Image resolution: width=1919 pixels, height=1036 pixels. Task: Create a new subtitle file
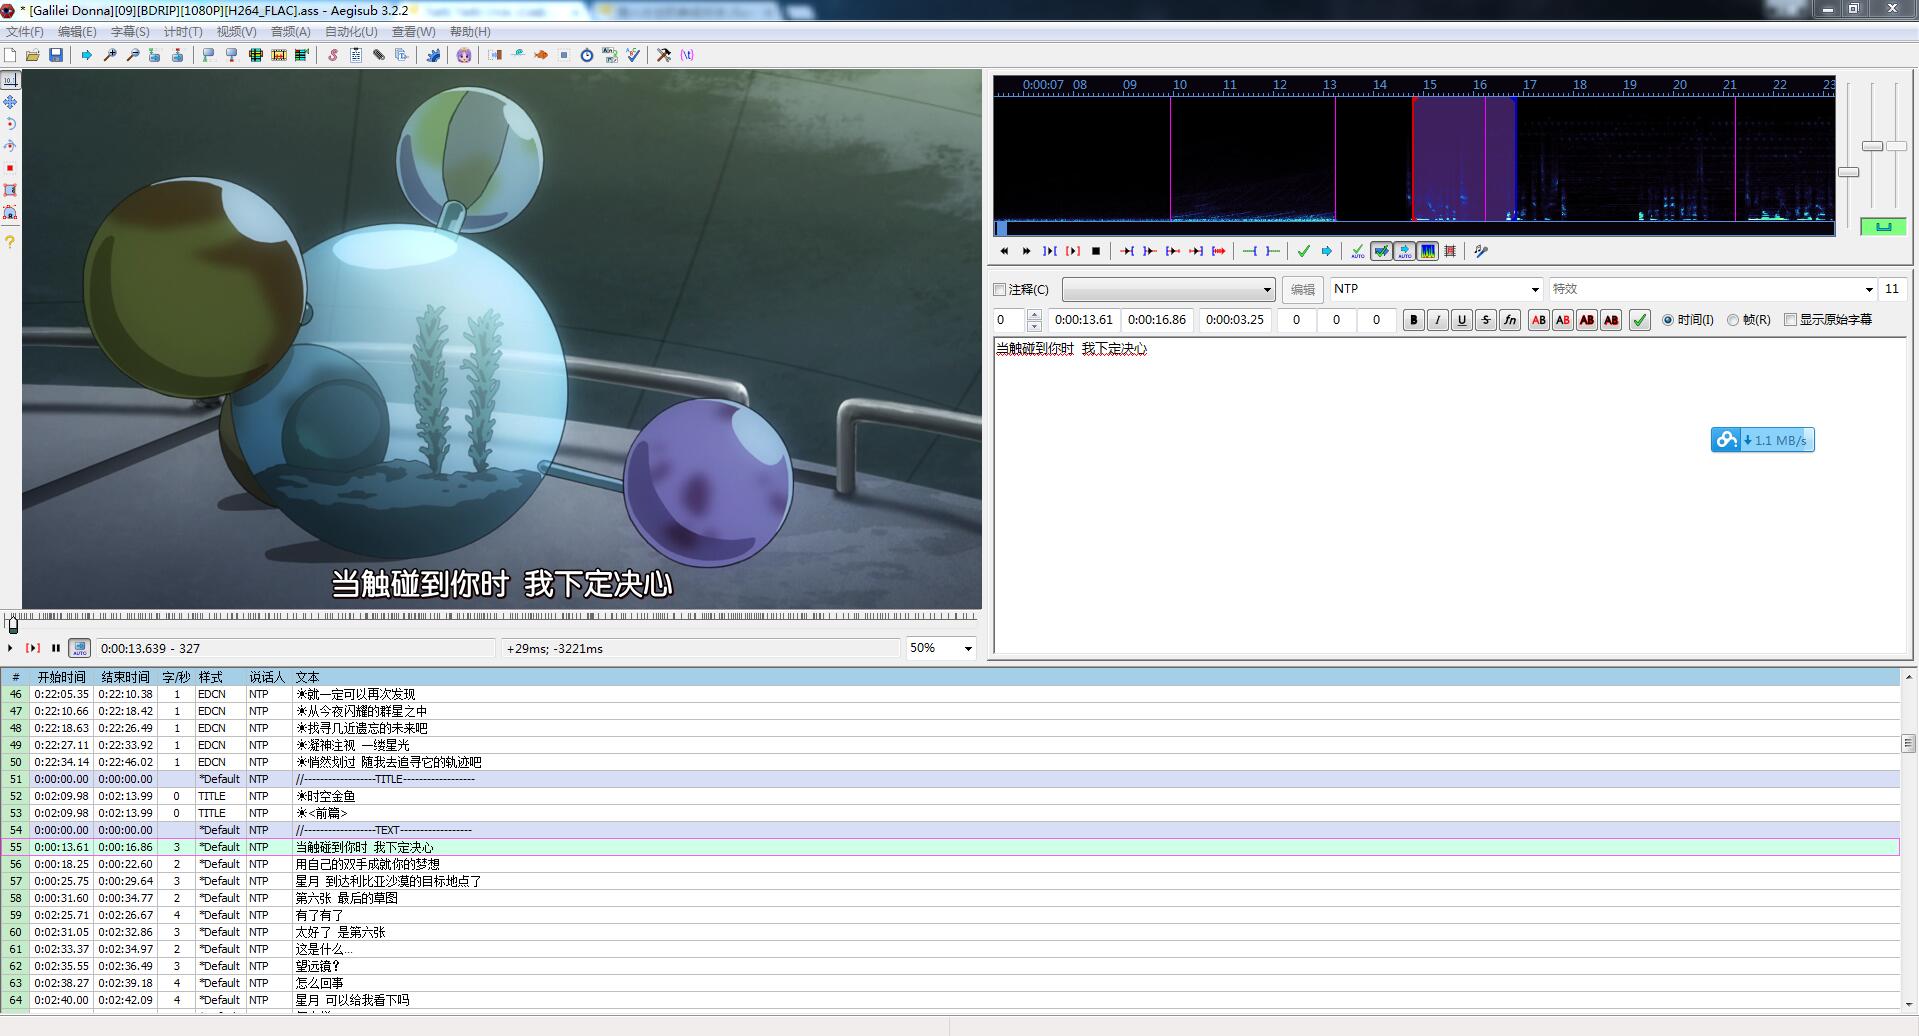tap(10, 55)
